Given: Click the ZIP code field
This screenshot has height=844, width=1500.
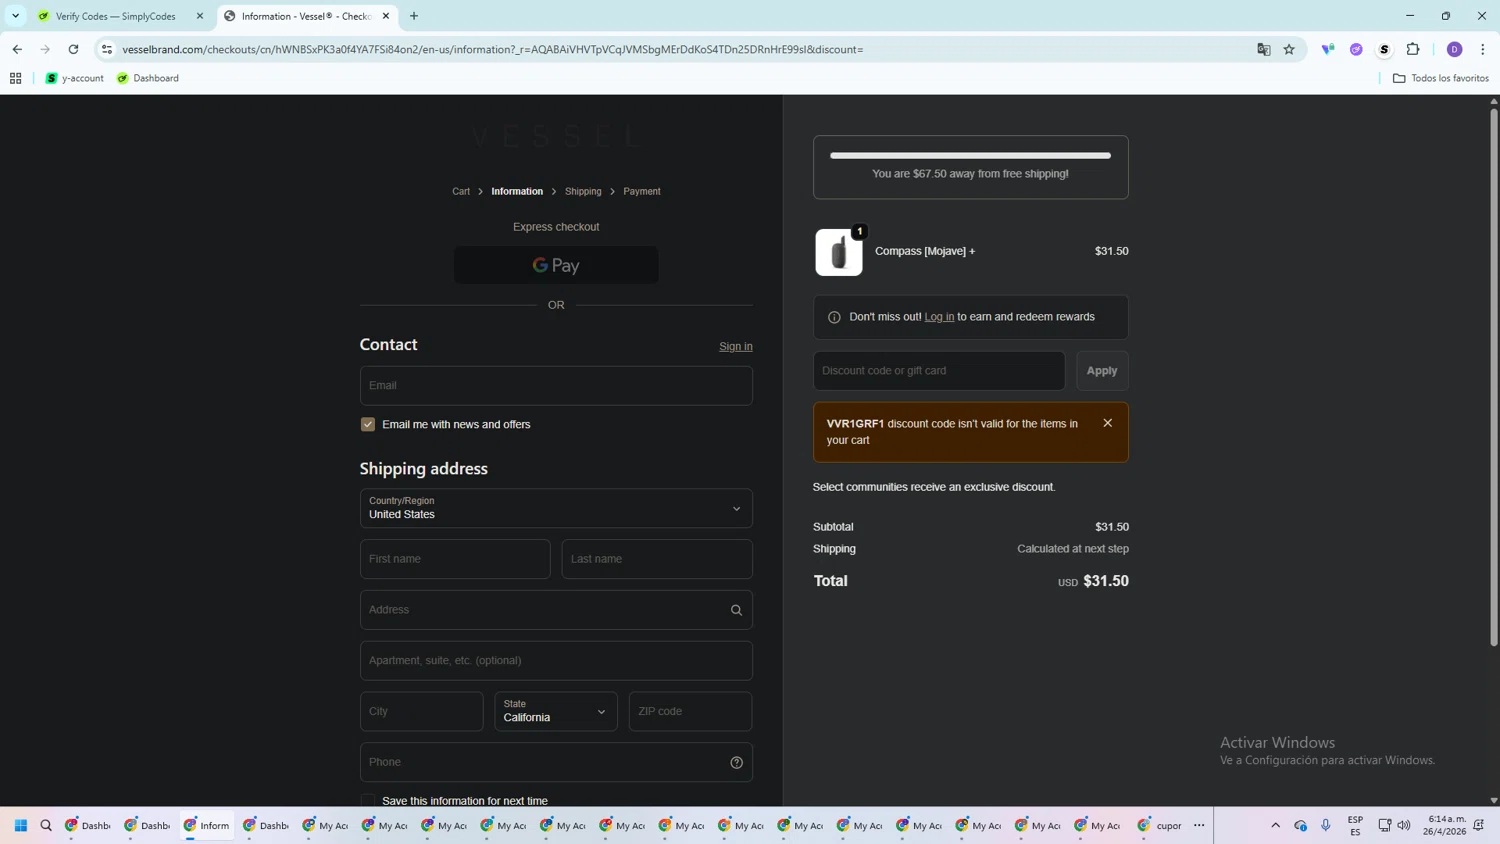Looking at the screenshot, I should [691, 712].
